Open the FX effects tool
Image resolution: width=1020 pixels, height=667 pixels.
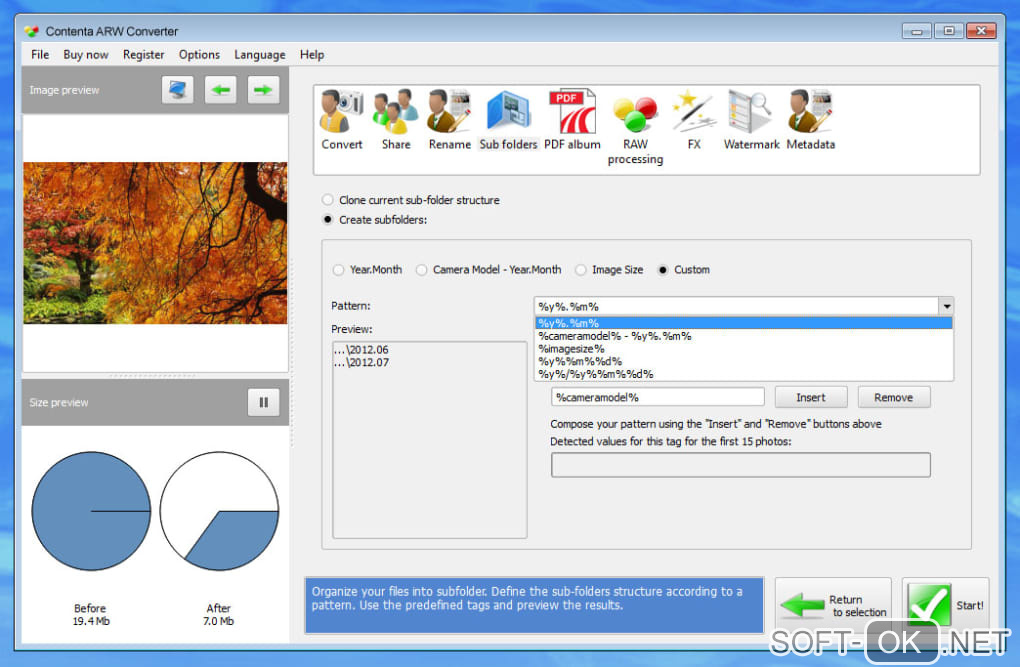click(694, 120)
